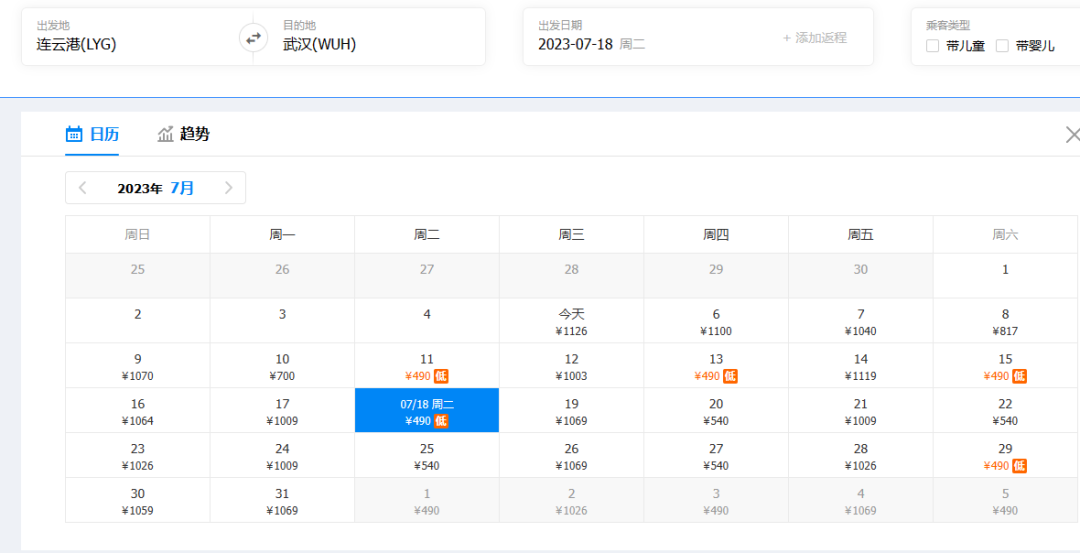1080x553 pixels.
Task: Go to next month arrow
Action: point(229,188)
